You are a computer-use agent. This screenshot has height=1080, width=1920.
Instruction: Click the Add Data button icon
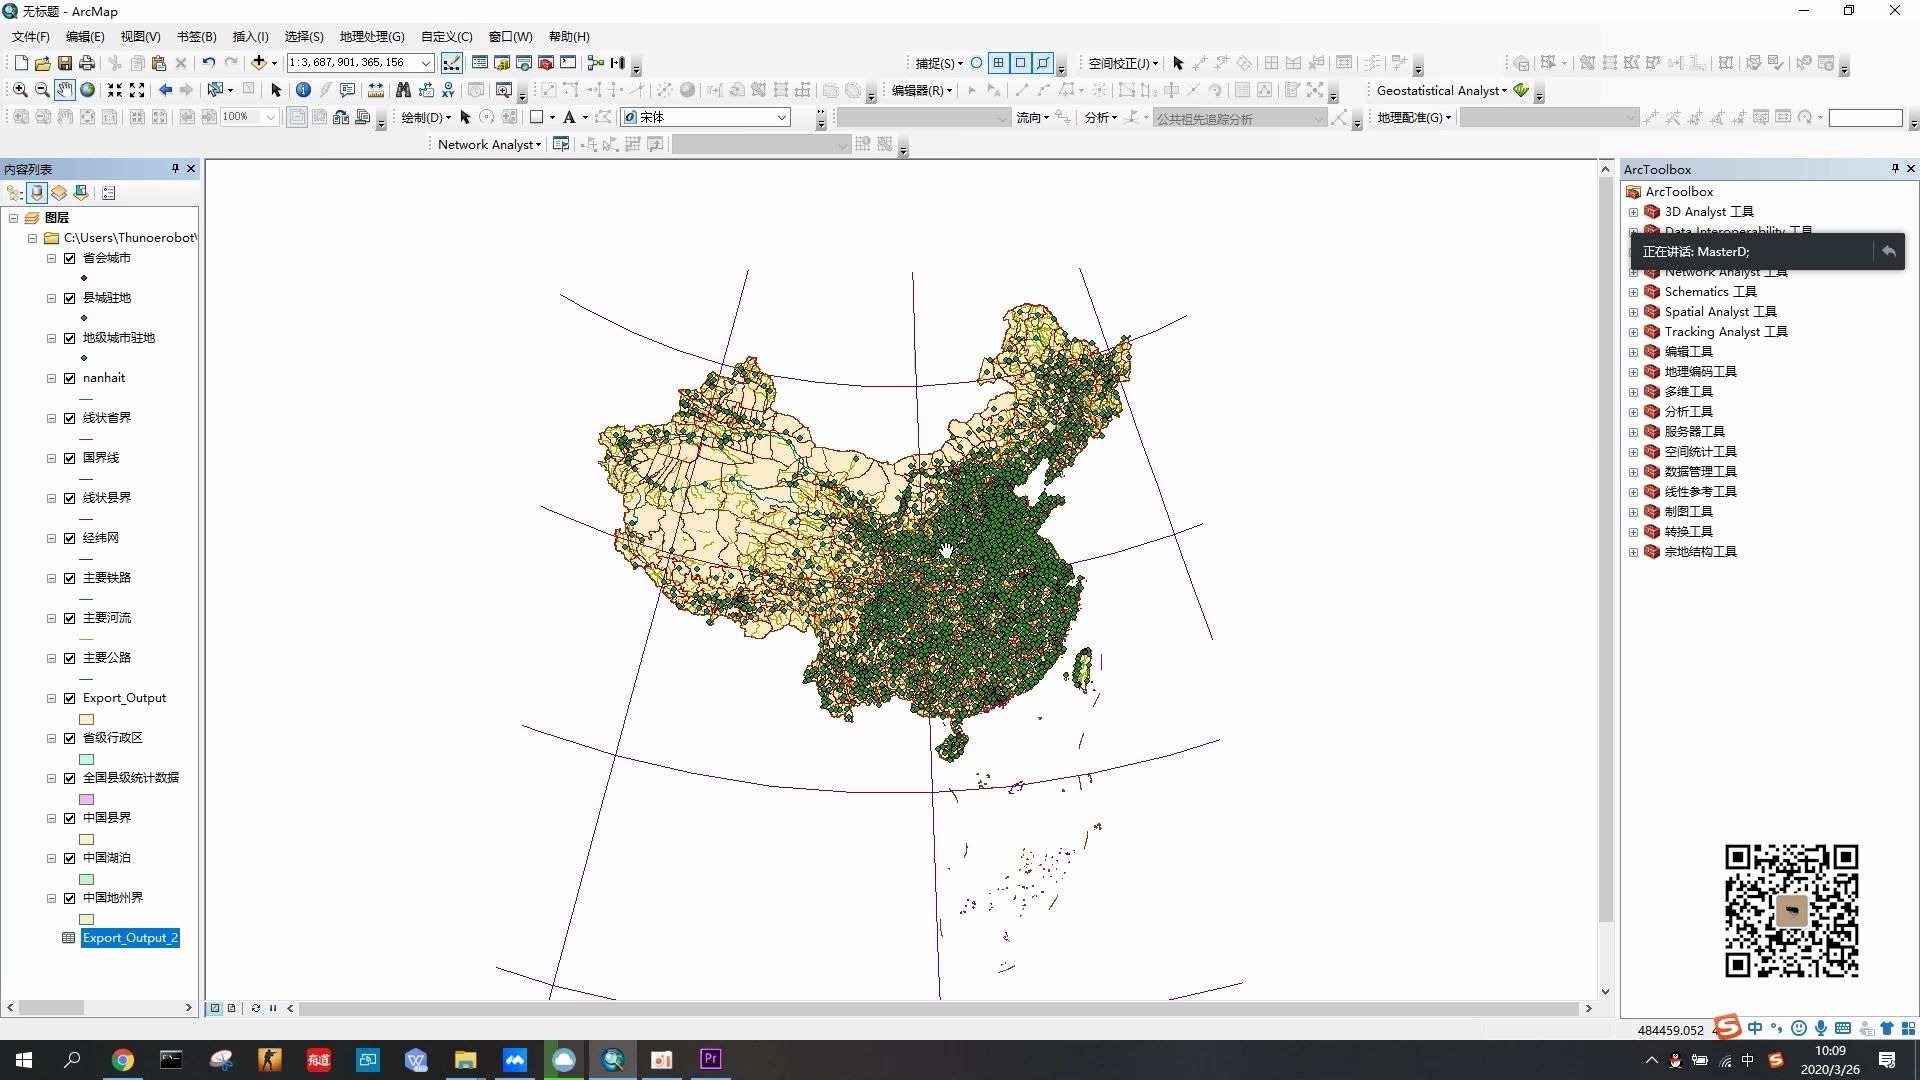[258, 63]
